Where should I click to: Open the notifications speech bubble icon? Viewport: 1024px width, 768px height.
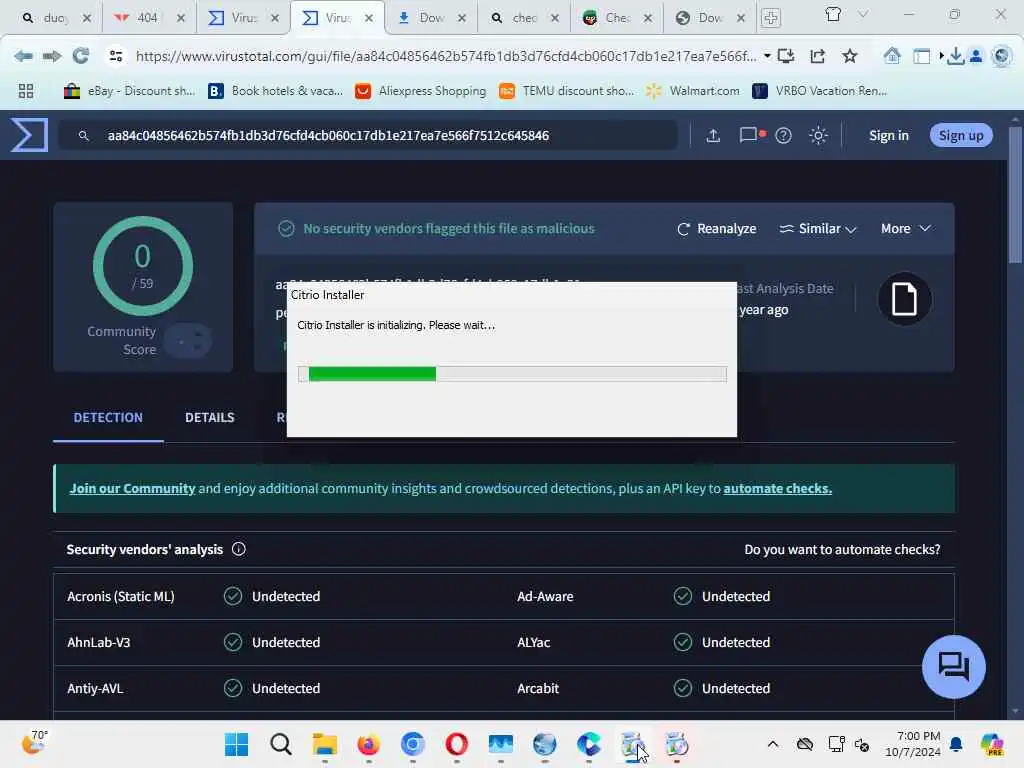751,135
